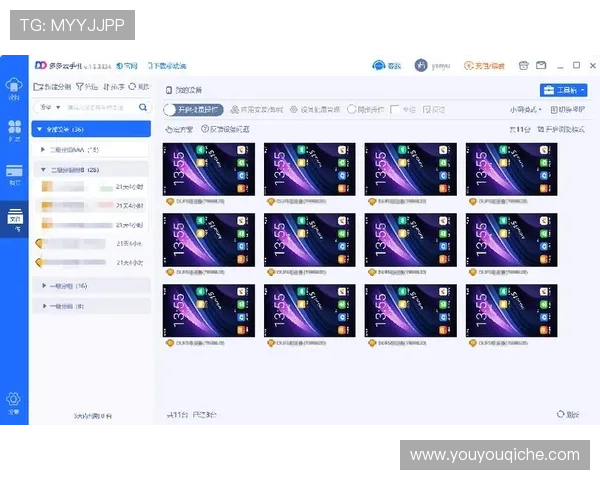Collapse the second-level group BBB (28)
The width and height of the screenshot is (600, 480).
click(x=91, y=170)
